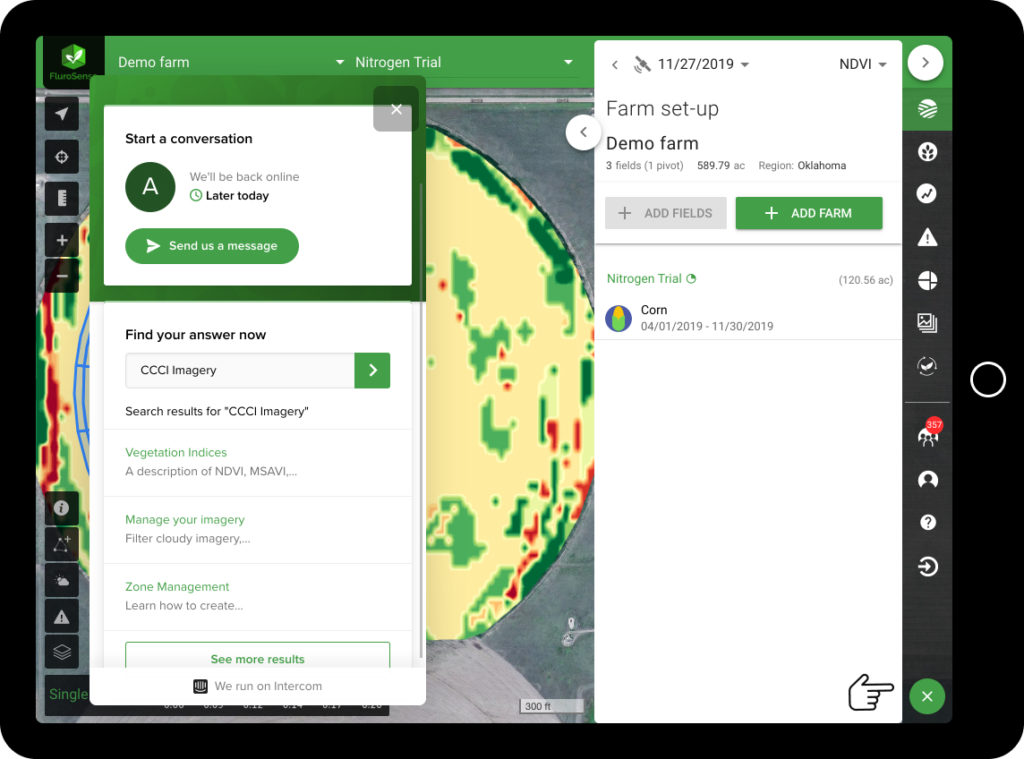The image size is (1024, 759).
Task: Click the 'Demo farm' heading in panel
Action: pos(652,143)
